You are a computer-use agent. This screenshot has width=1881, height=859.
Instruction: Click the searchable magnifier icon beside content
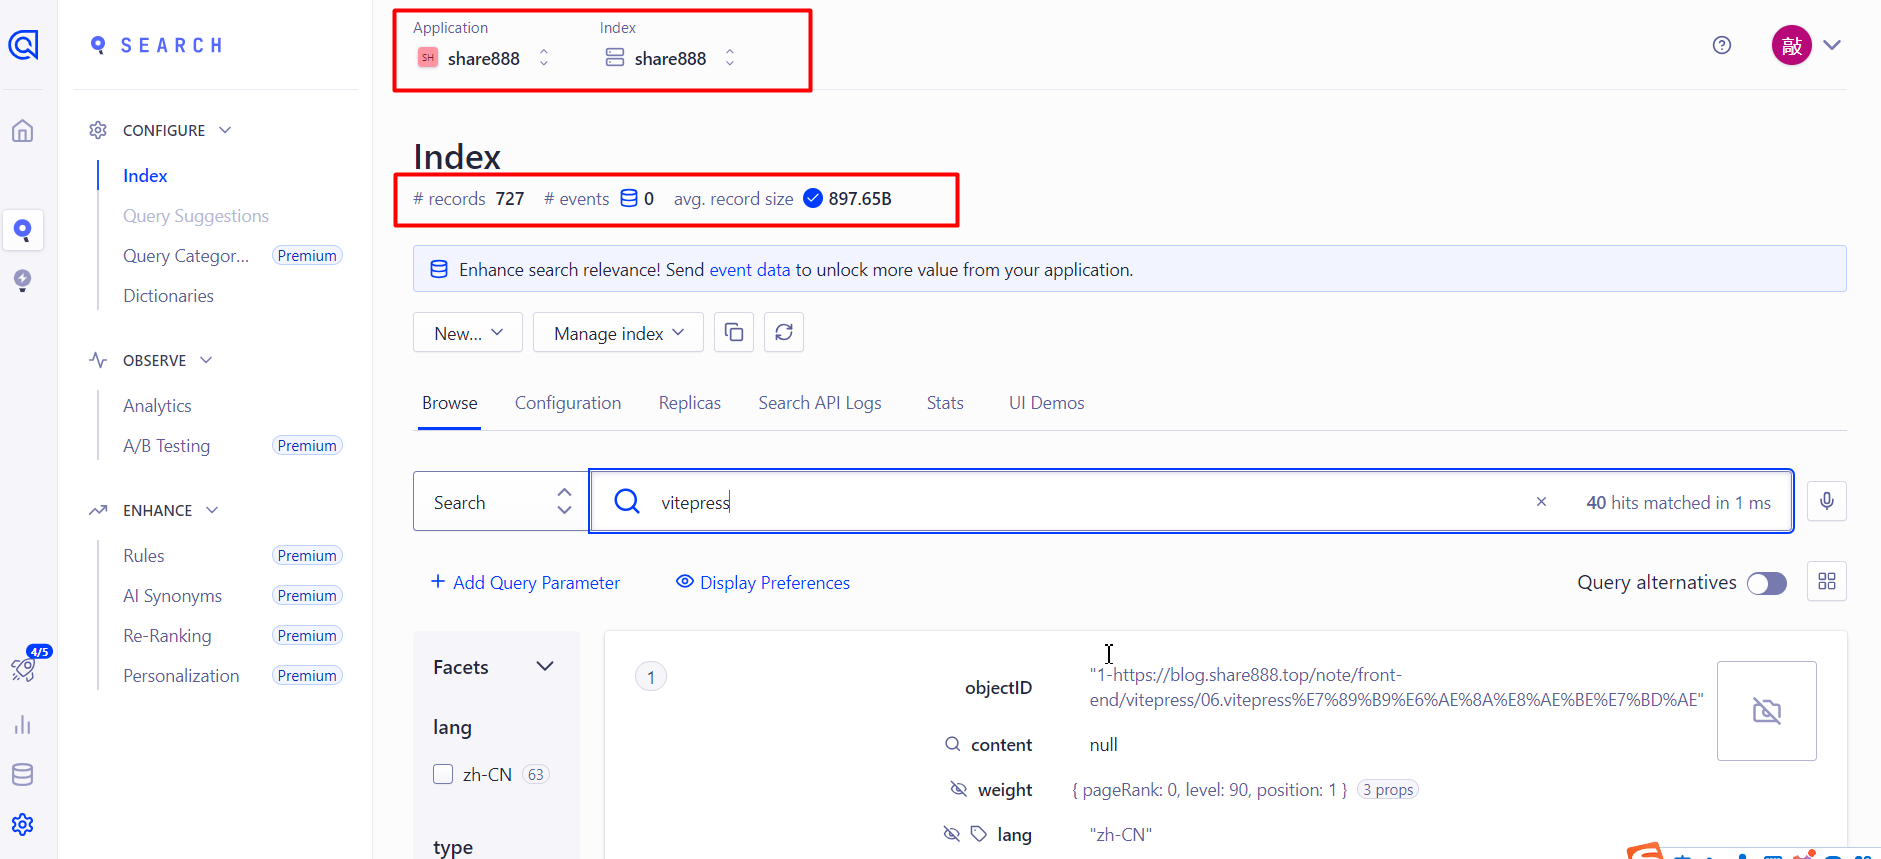(x=953, y=744)
